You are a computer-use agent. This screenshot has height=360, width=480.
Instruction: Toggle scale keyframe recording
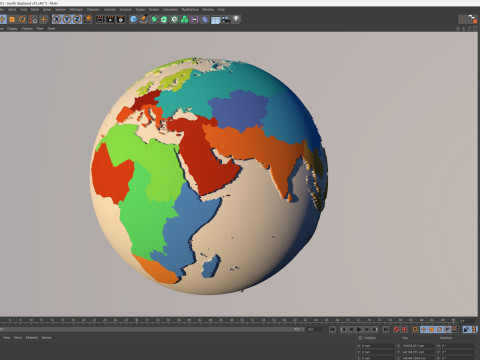pyautogui.click(x=432, y=329)
